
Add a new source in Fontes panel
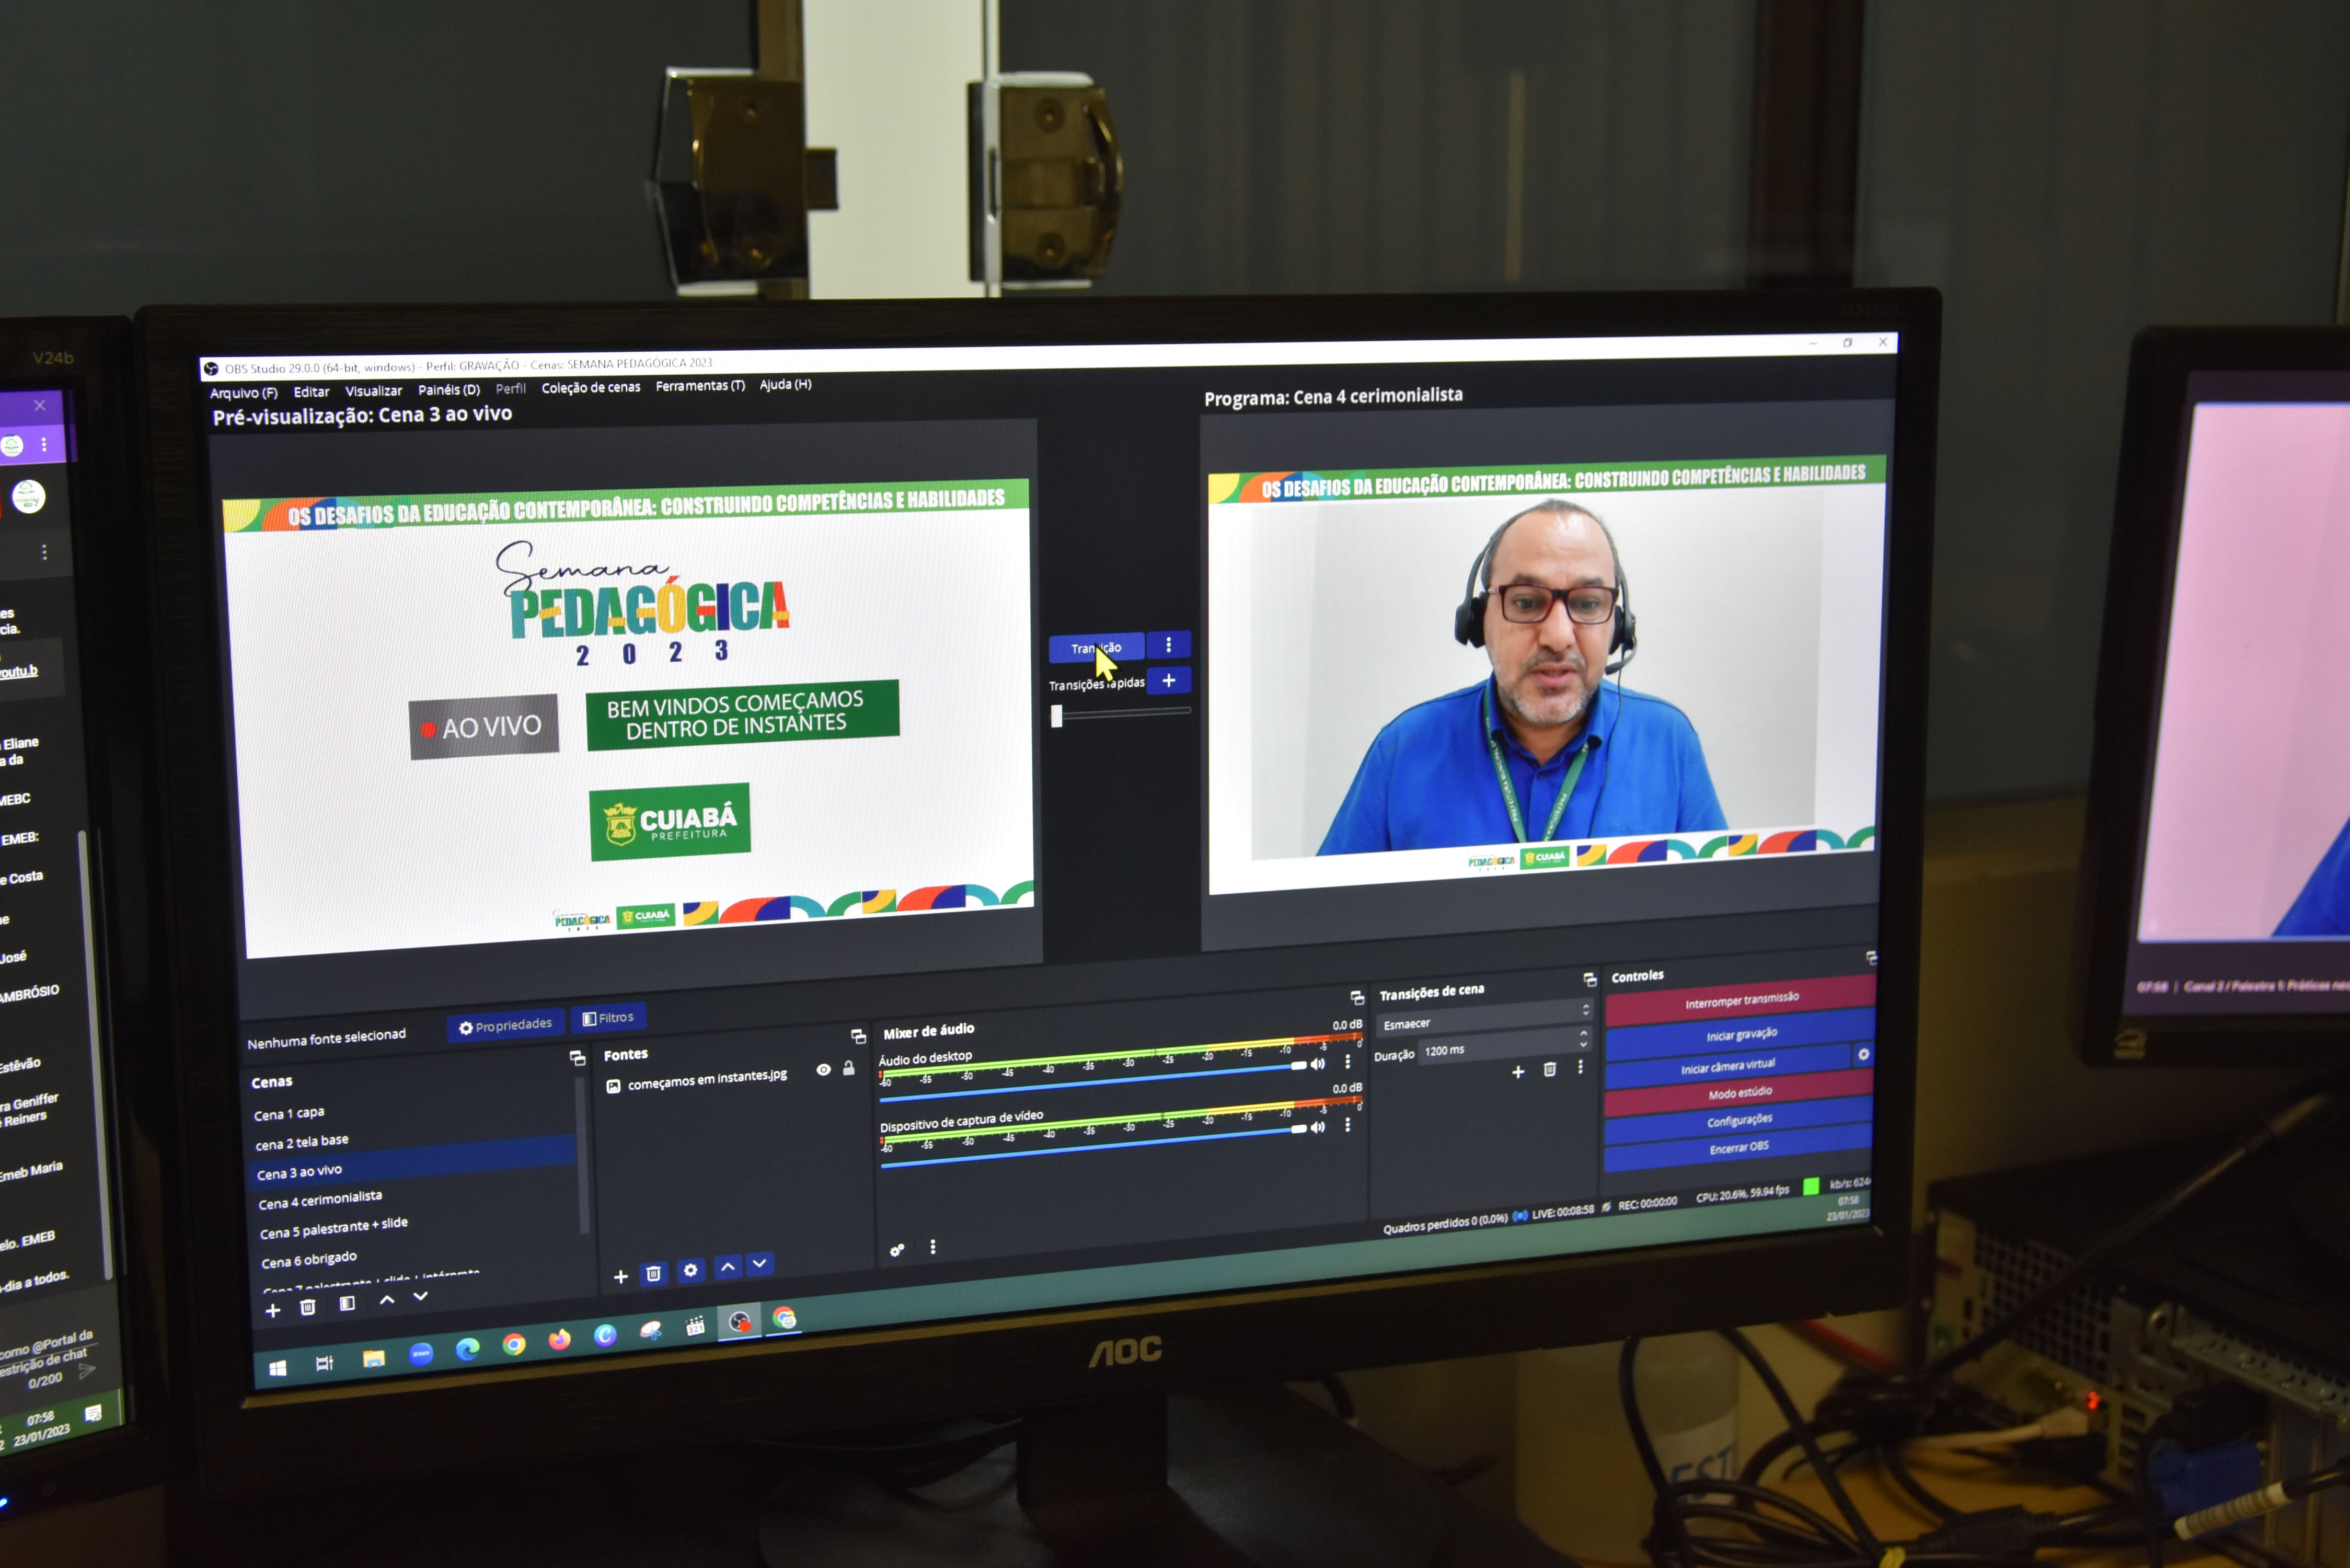(620, 1276)
